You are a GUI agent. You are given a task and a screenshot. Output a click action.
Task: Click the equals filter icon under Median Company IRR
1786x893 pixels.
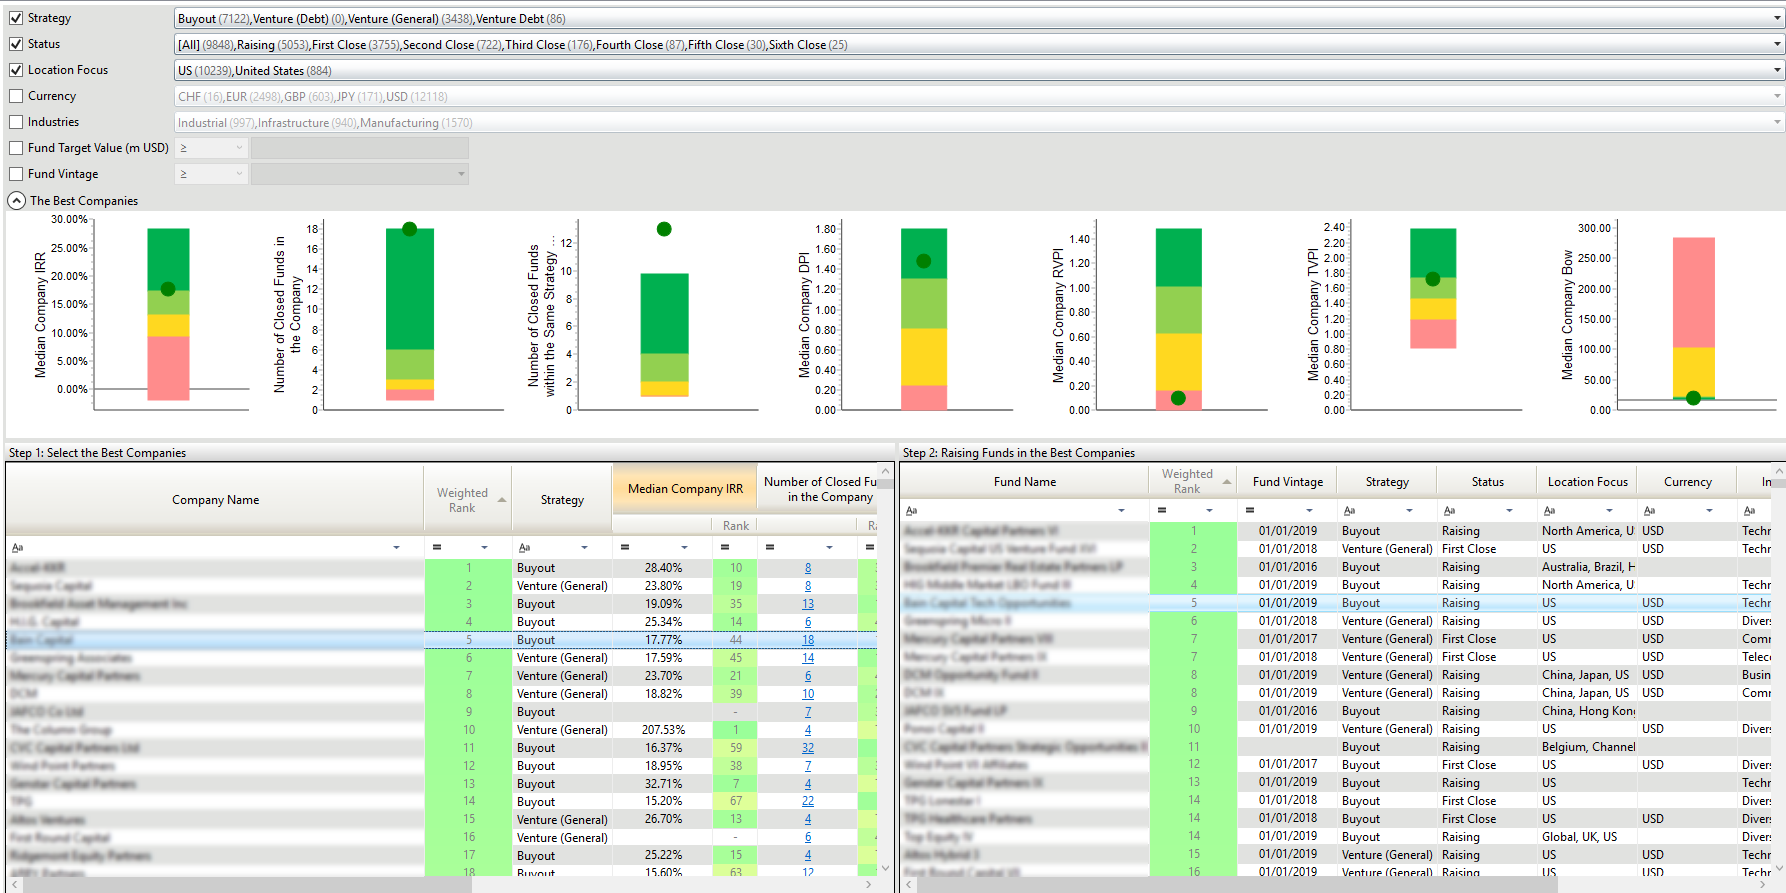(x=625, y=548)
